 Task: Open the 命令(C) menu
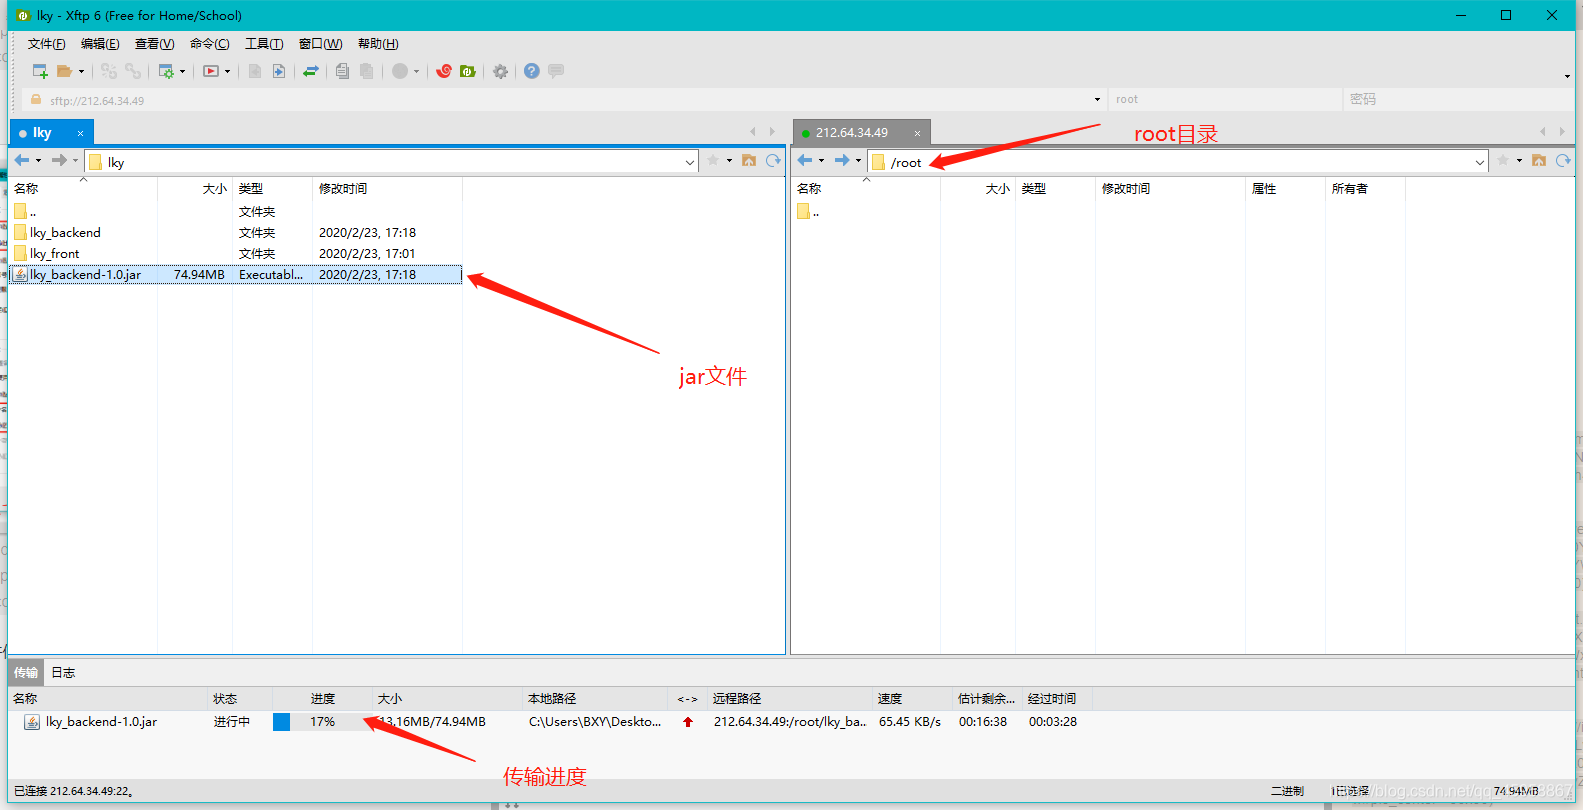pos(209,44)
